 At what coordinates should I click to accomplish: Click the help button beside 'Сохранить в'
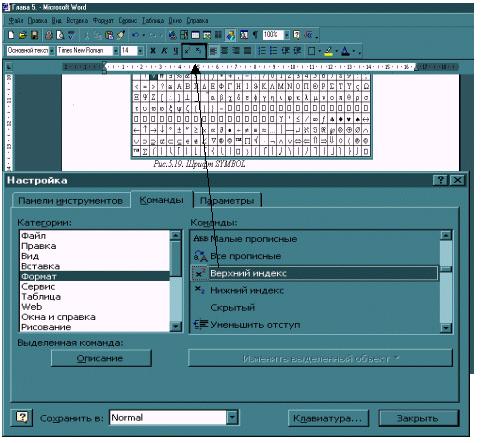coord(22,417)
